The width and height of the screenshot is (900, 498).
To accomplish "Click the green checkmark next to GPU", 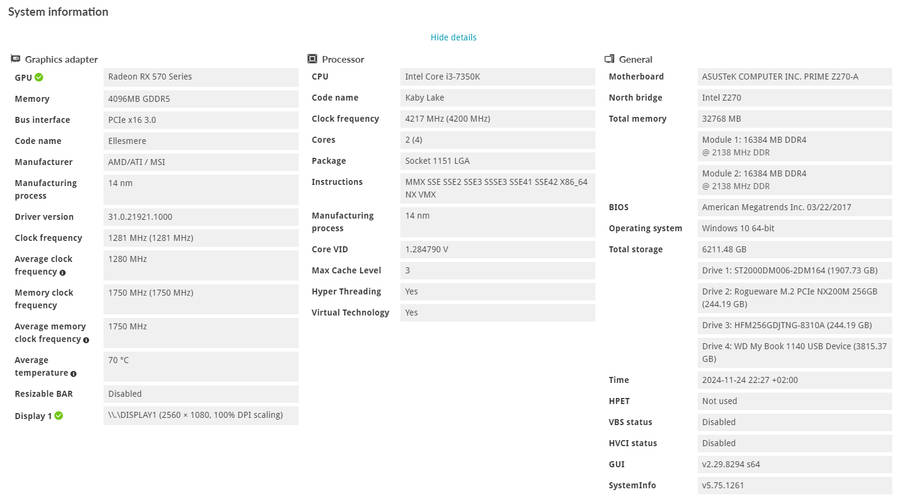I will [x=39, y=77].
